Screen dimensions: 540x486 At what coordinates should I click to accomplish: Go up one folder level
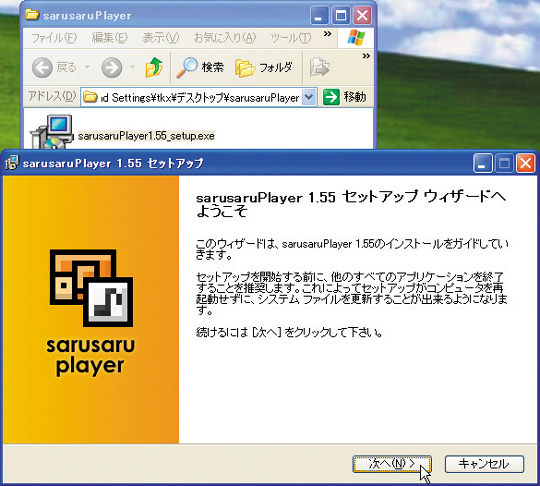point(154,67)
